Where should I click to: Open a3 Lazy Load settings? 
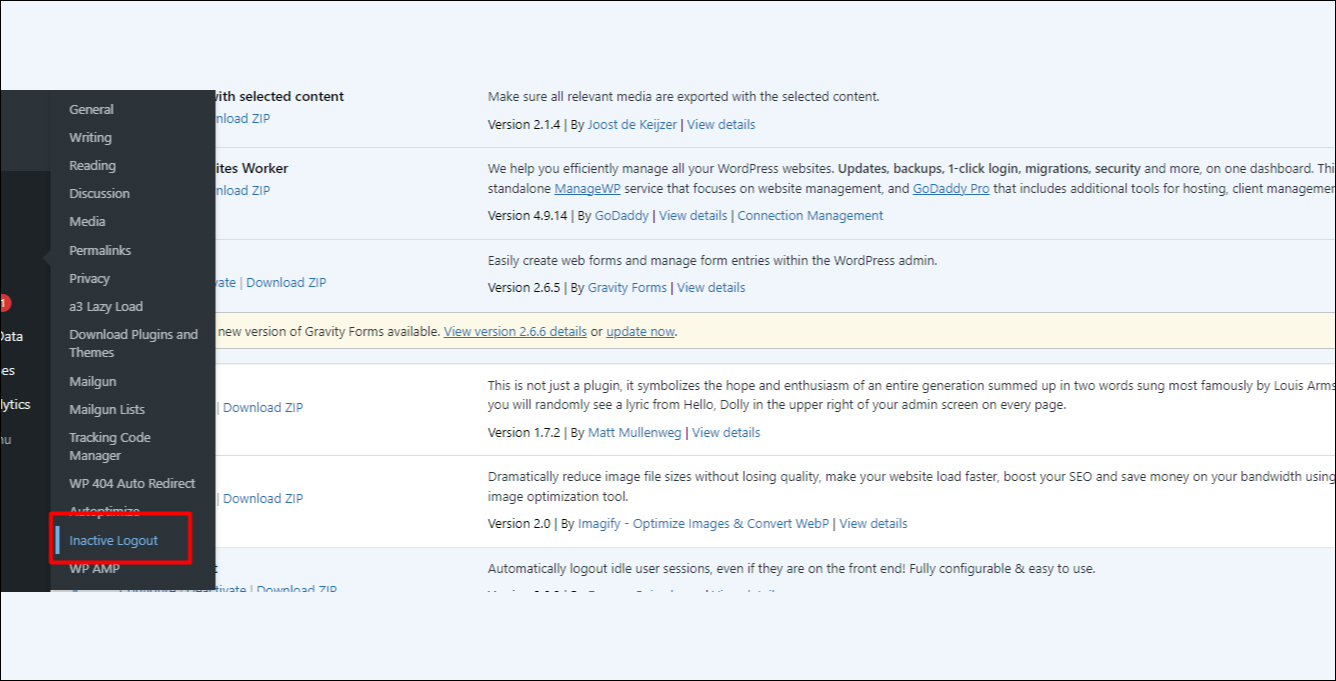(106, 306)
